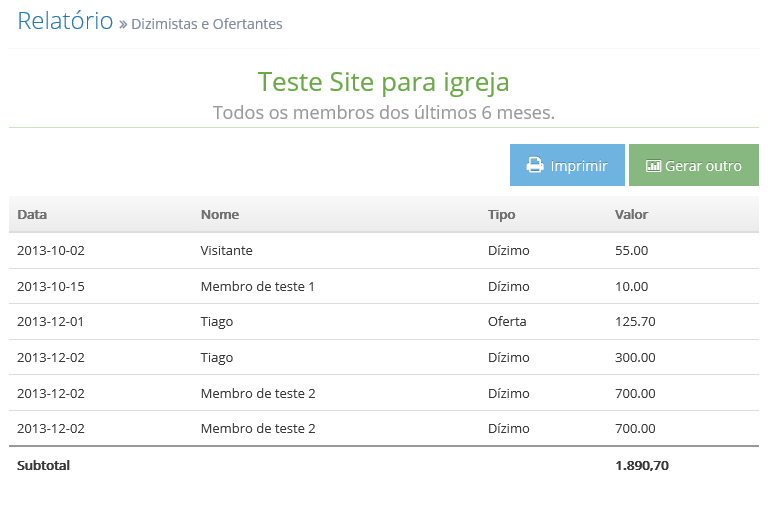Click the Nome column header
This screenshot has height=511, width=780.
[x=220, y=214]
